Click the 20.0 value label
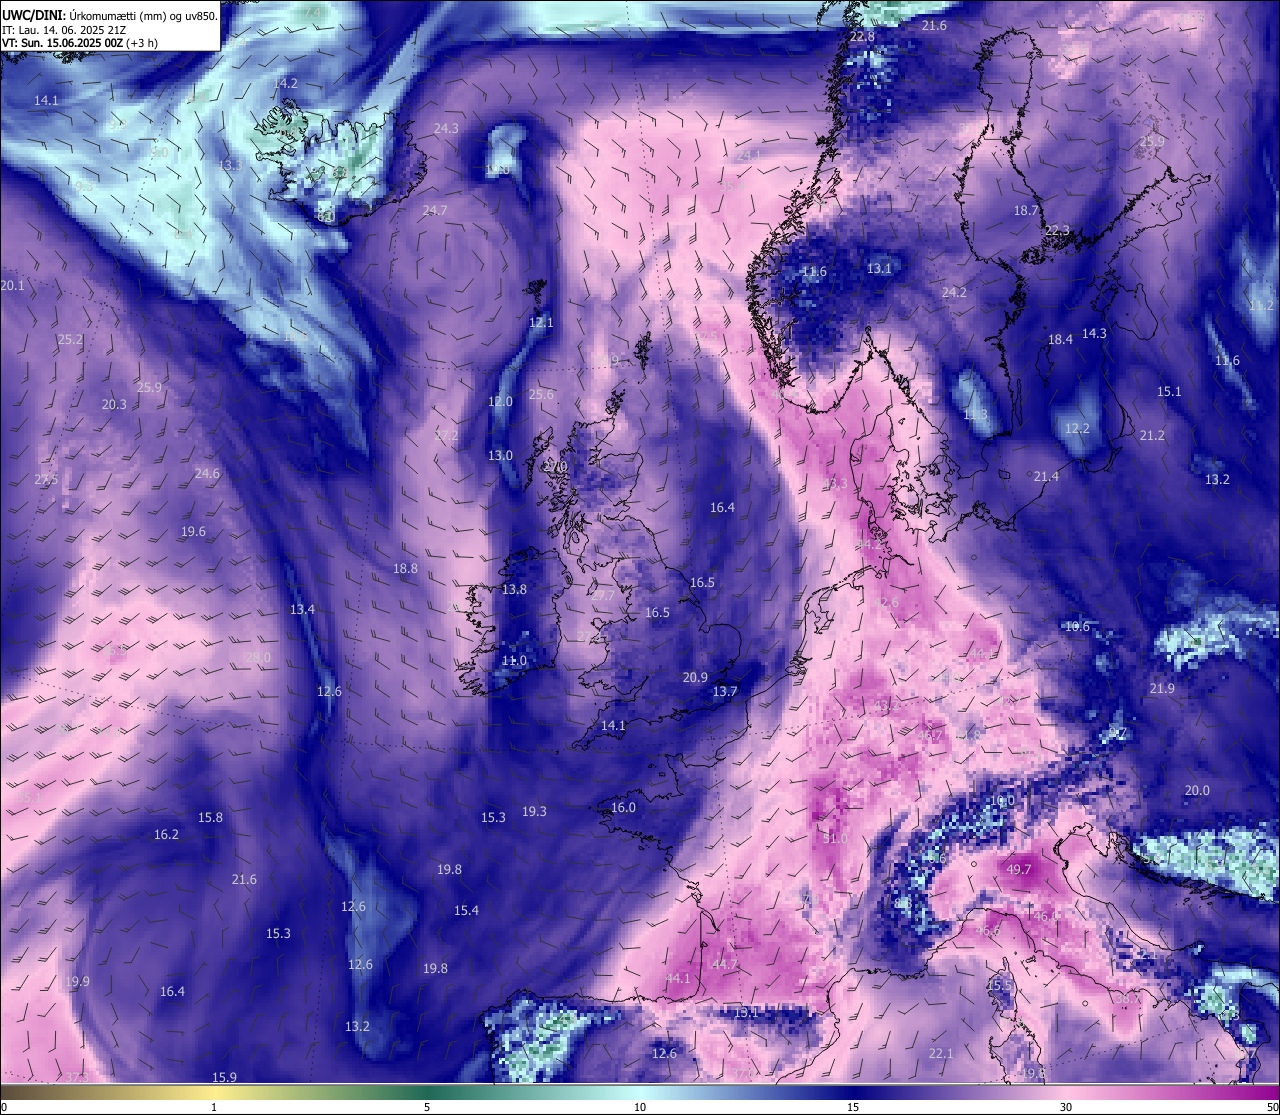 coord(1197,791)
